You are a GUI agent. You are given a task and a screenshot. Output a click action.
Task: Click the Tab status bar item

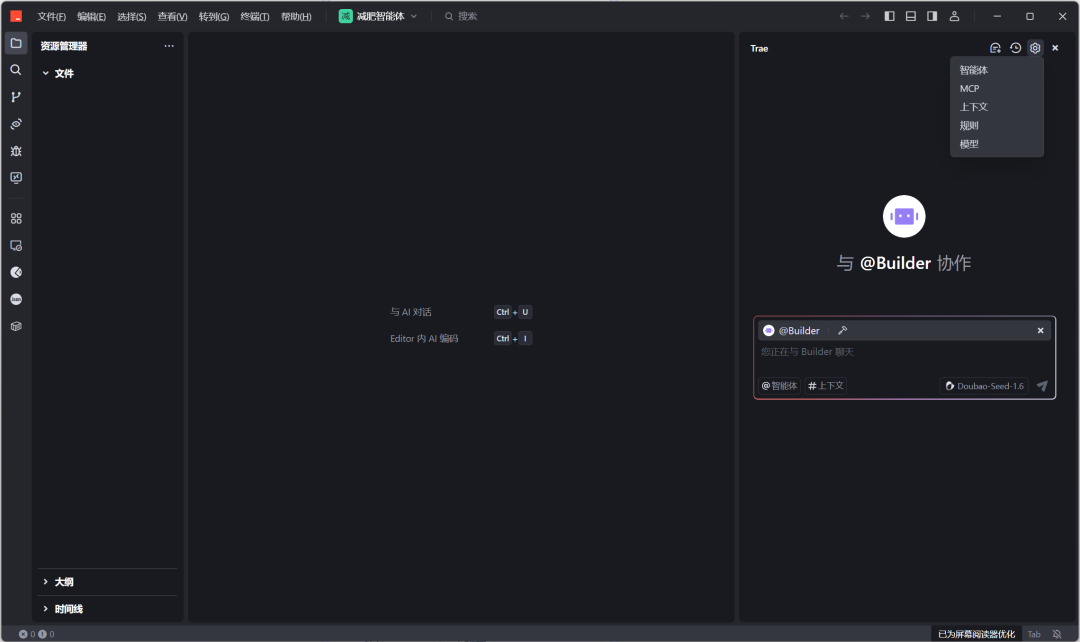[1034, 634]
